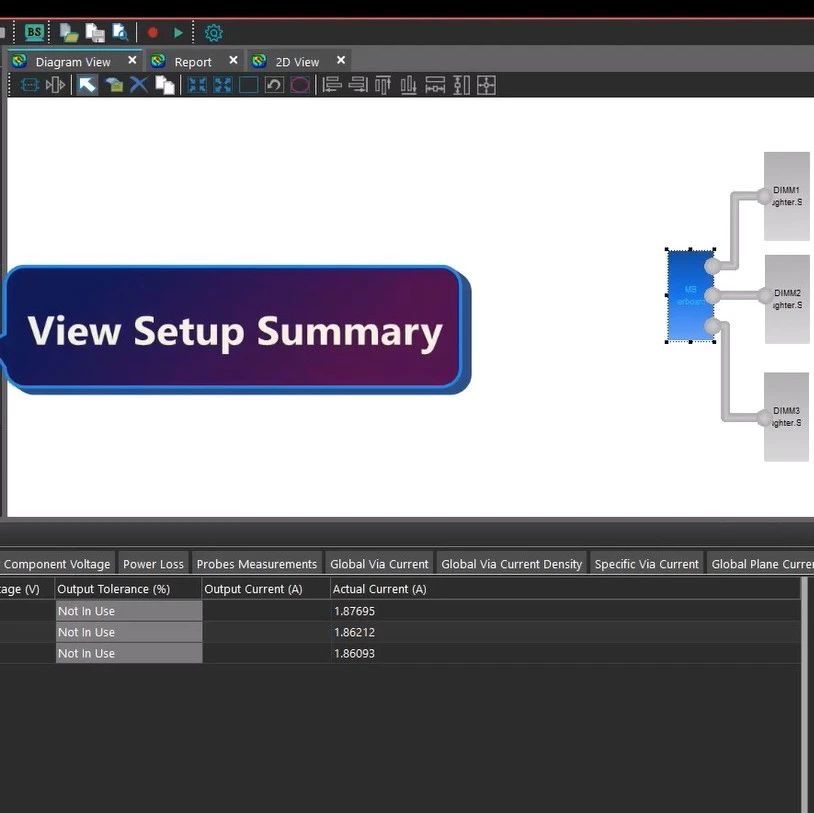
Task: Open the 2D View tab
Action: point(296,62)
